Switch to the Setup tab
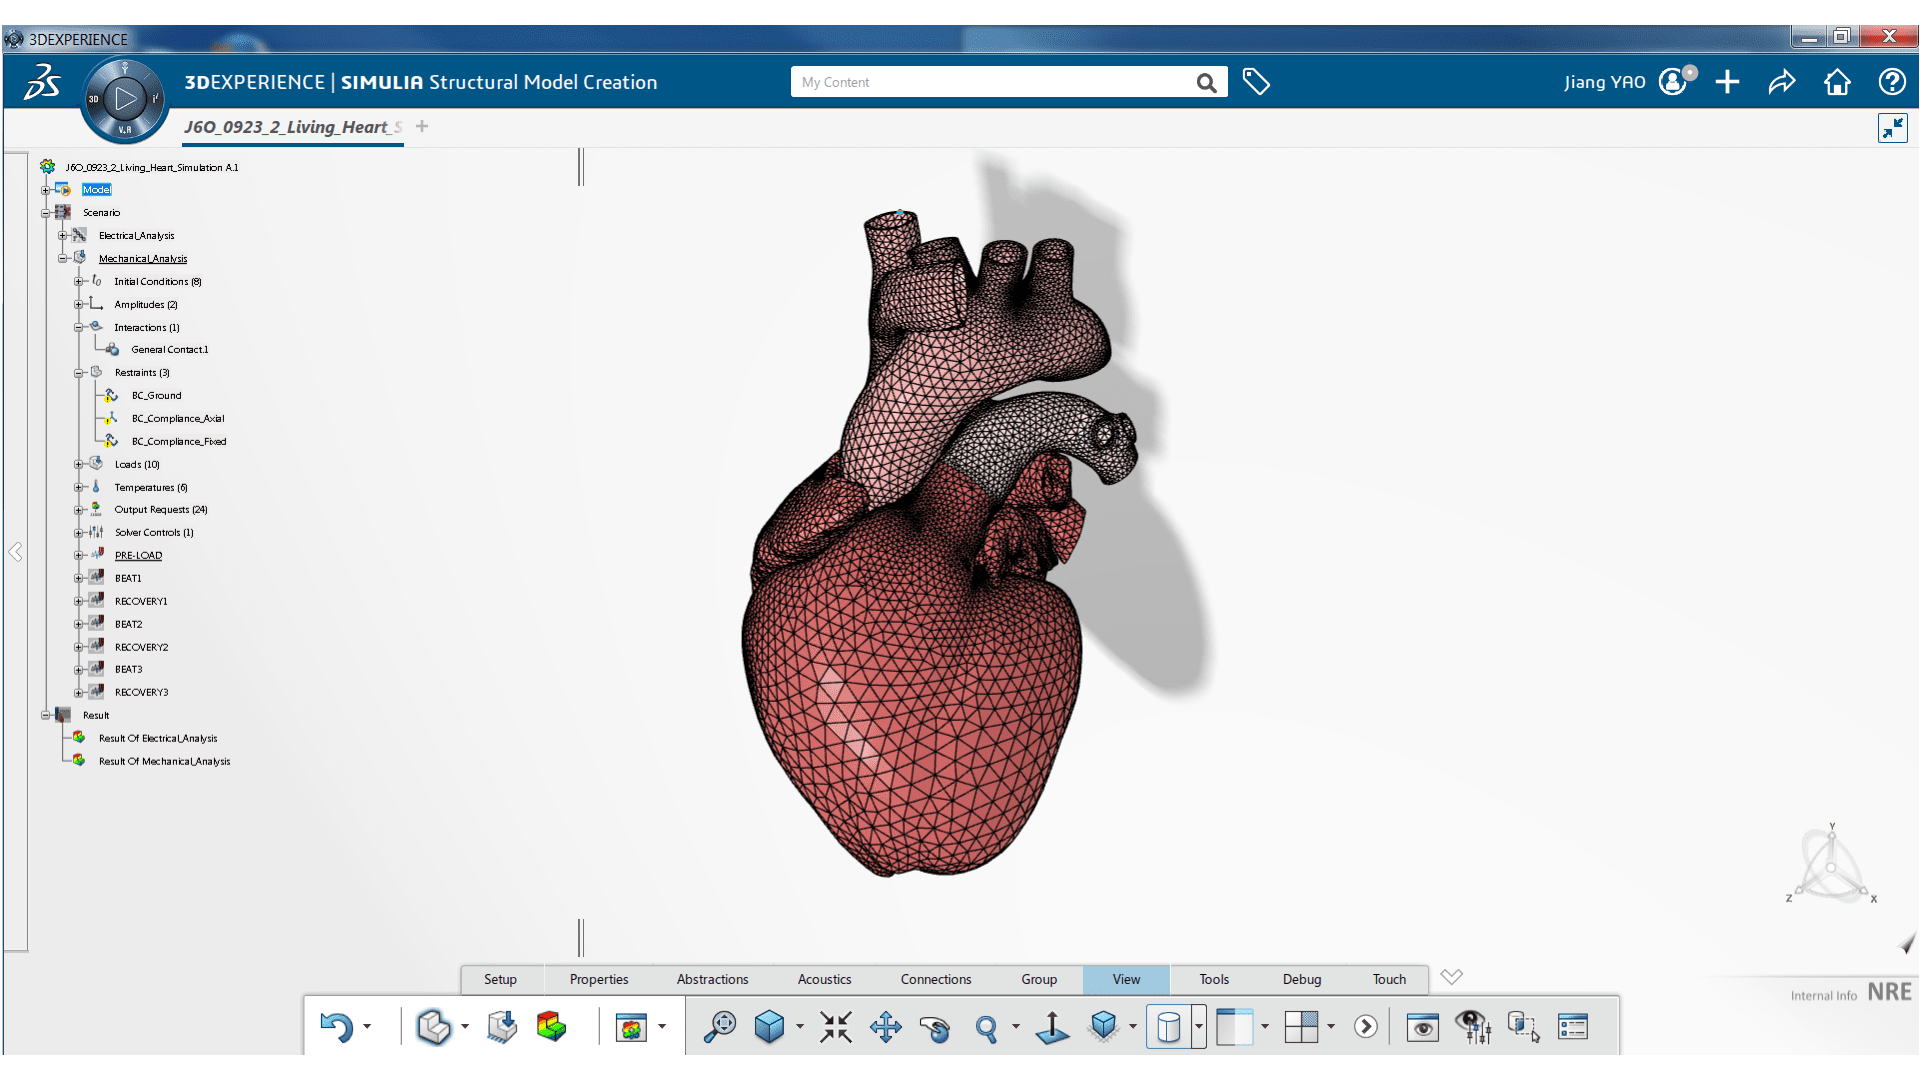The image size is (1920, 1080). tap(500, 979)
